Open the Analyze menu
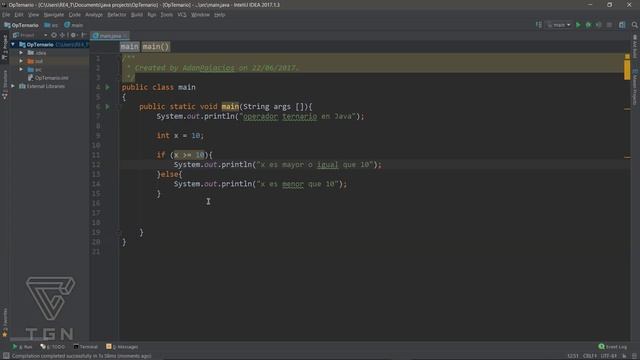640x360 pixels. click(x=94, y=15)
